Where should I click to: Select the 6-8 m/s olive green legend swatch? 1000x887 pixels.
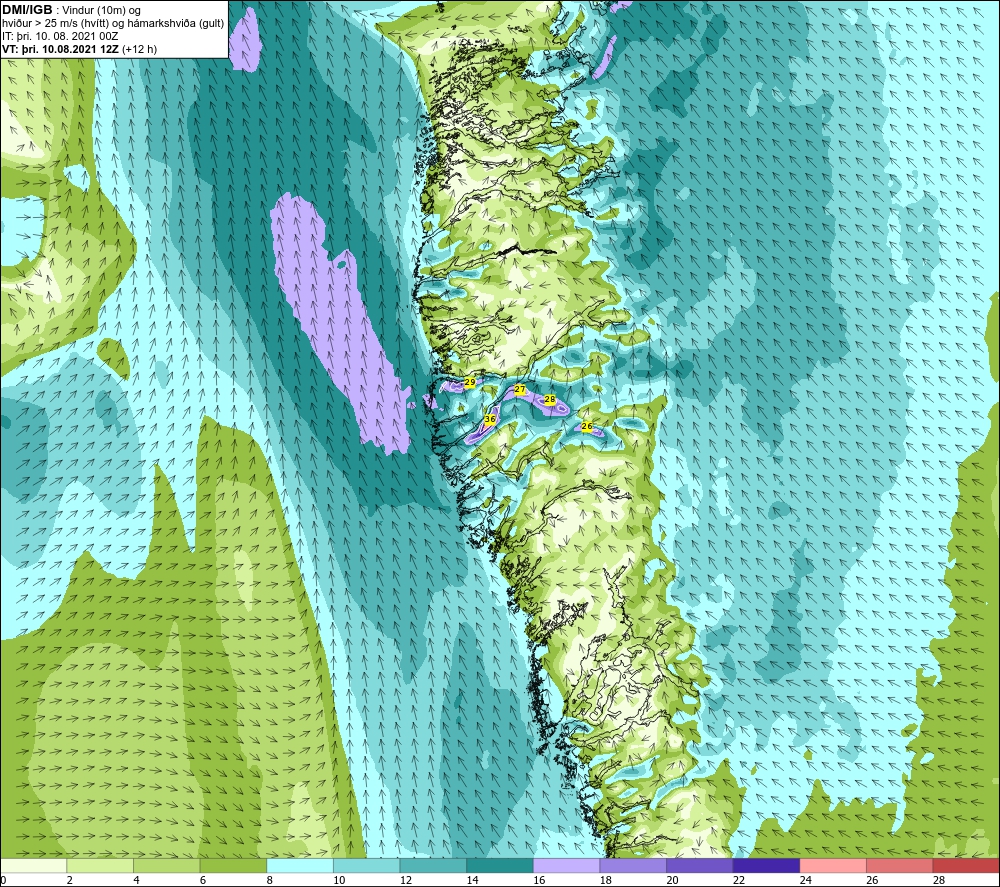[x=233, y=865]
